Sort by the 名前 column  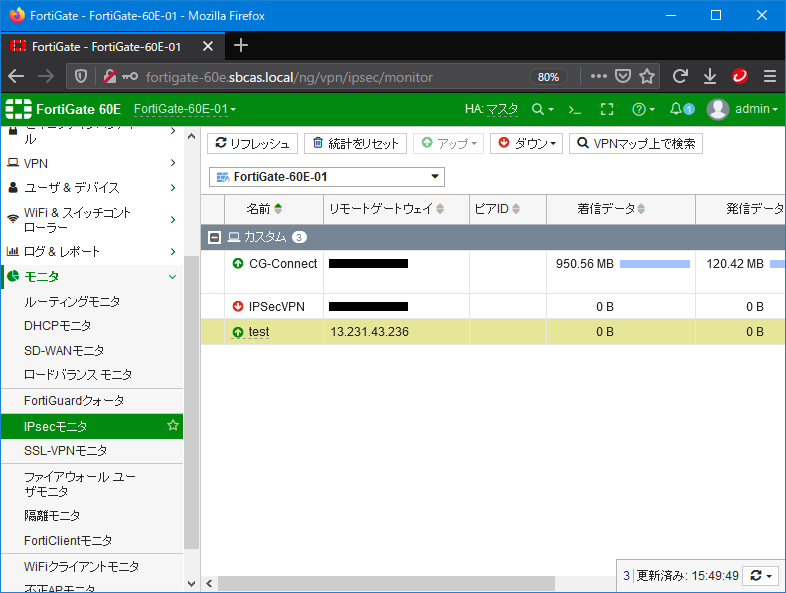(274, 209)
